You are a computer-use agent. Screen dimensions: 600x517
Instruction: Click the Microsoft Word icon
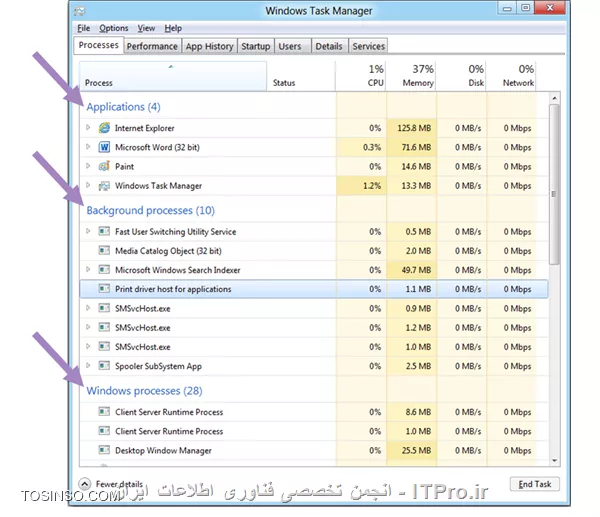(x=104, y=147)
